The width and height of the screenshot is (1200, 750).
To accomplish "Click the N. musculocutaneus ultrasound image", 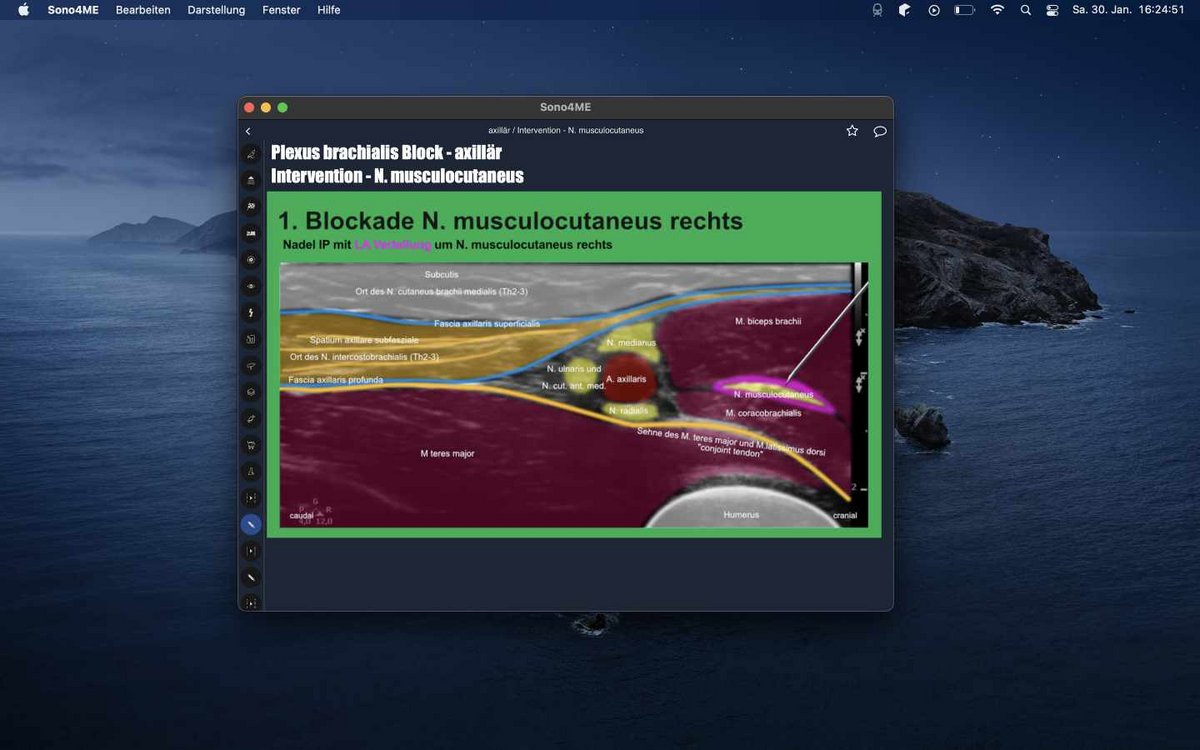I will pos(573,395).
